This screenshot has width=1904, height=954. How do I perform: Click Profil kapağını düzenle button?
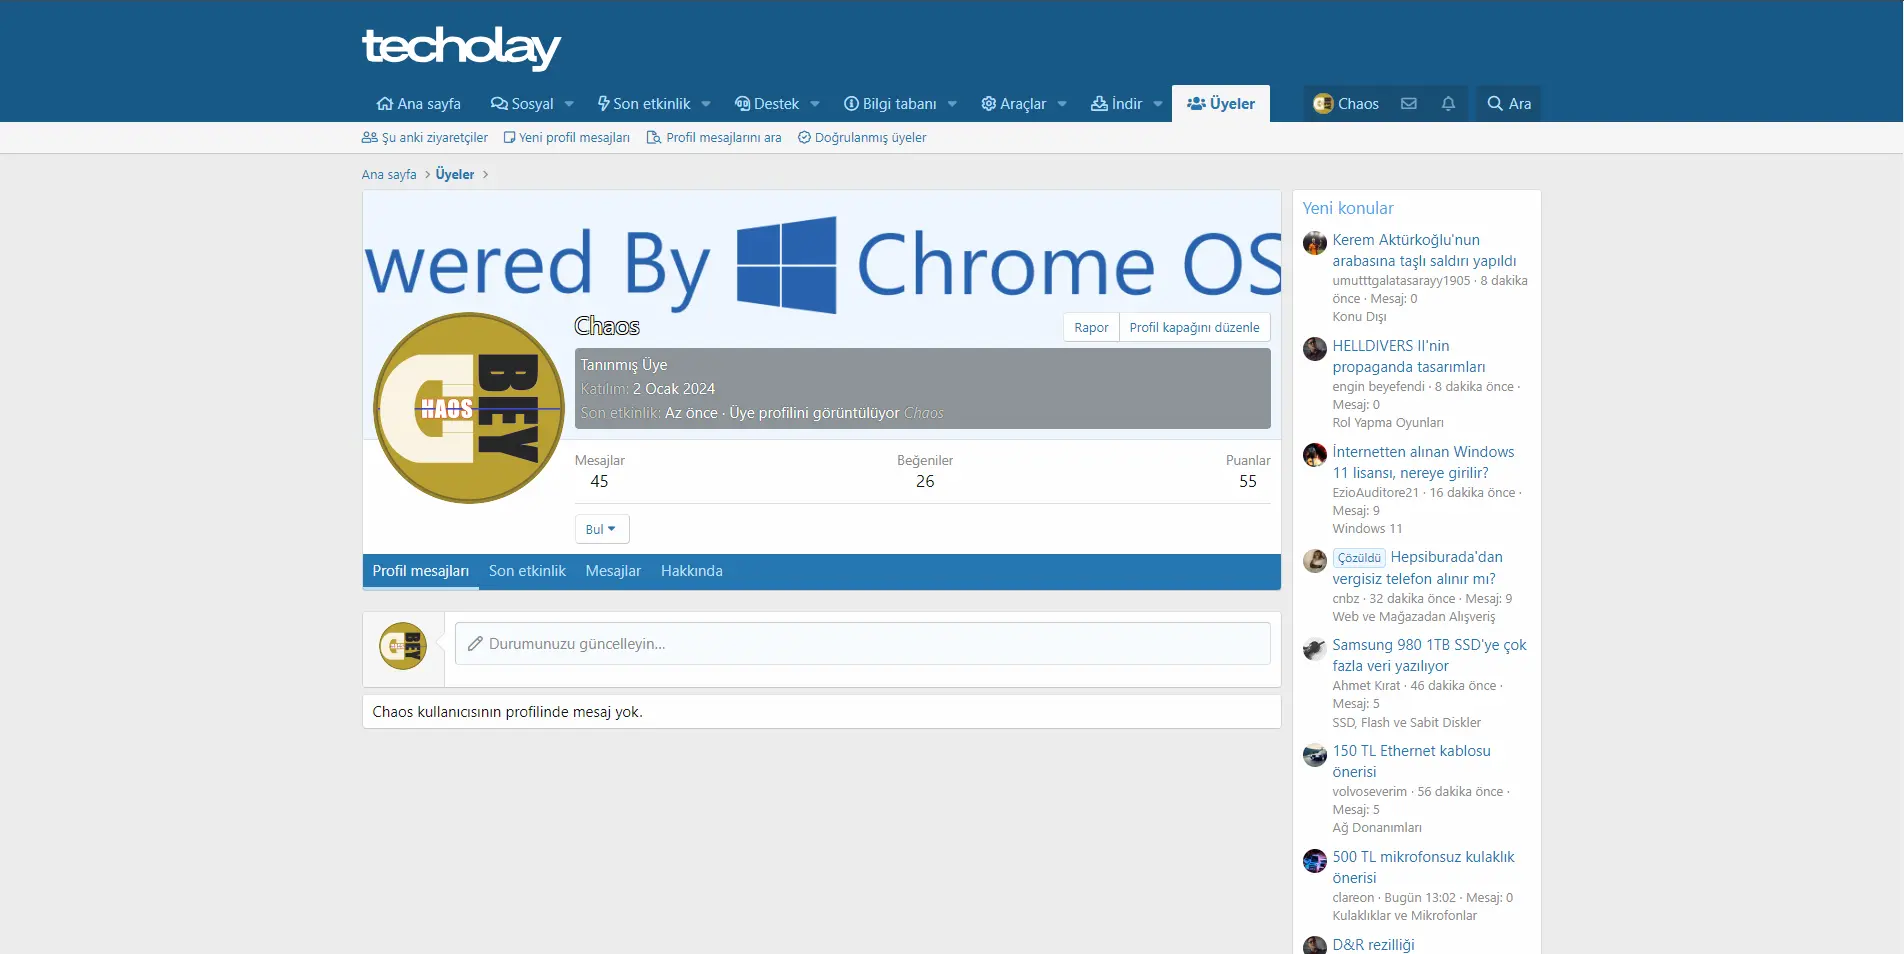(x=1195, y=328)
